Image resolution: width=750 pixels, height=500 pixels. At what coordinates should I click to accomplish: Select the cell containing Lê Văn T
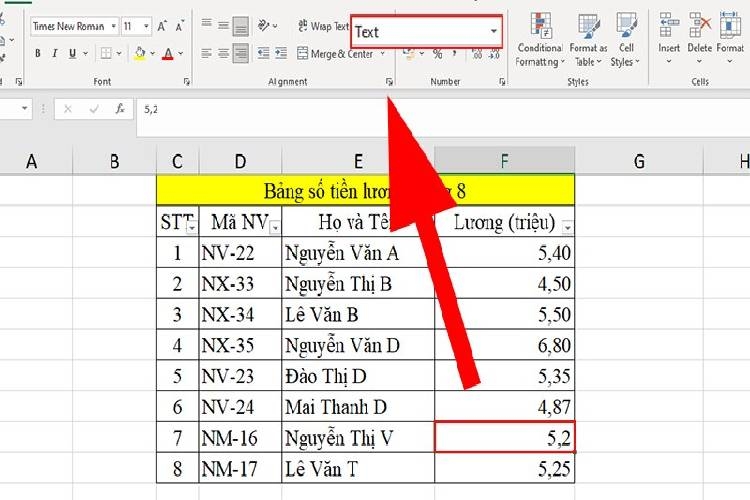[358, 468]
